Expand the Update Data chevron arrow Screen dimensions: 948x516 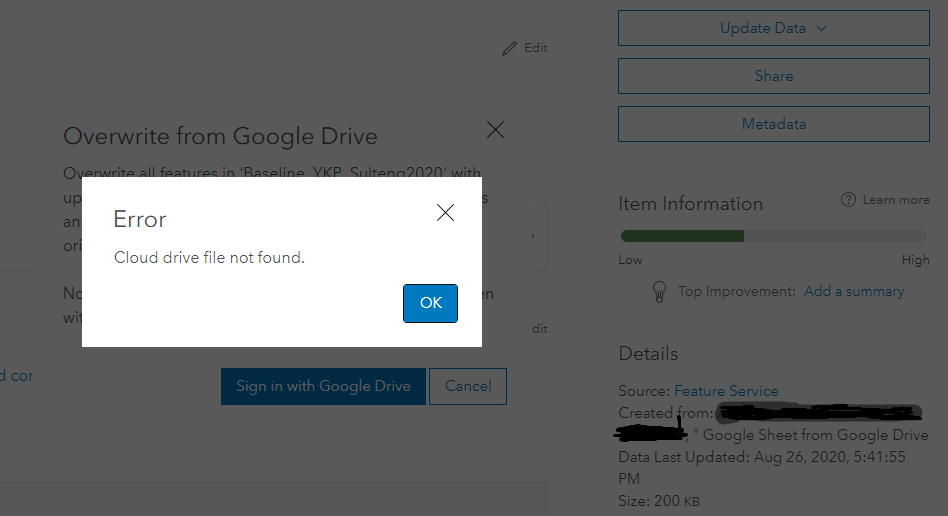tap(821, 28)
